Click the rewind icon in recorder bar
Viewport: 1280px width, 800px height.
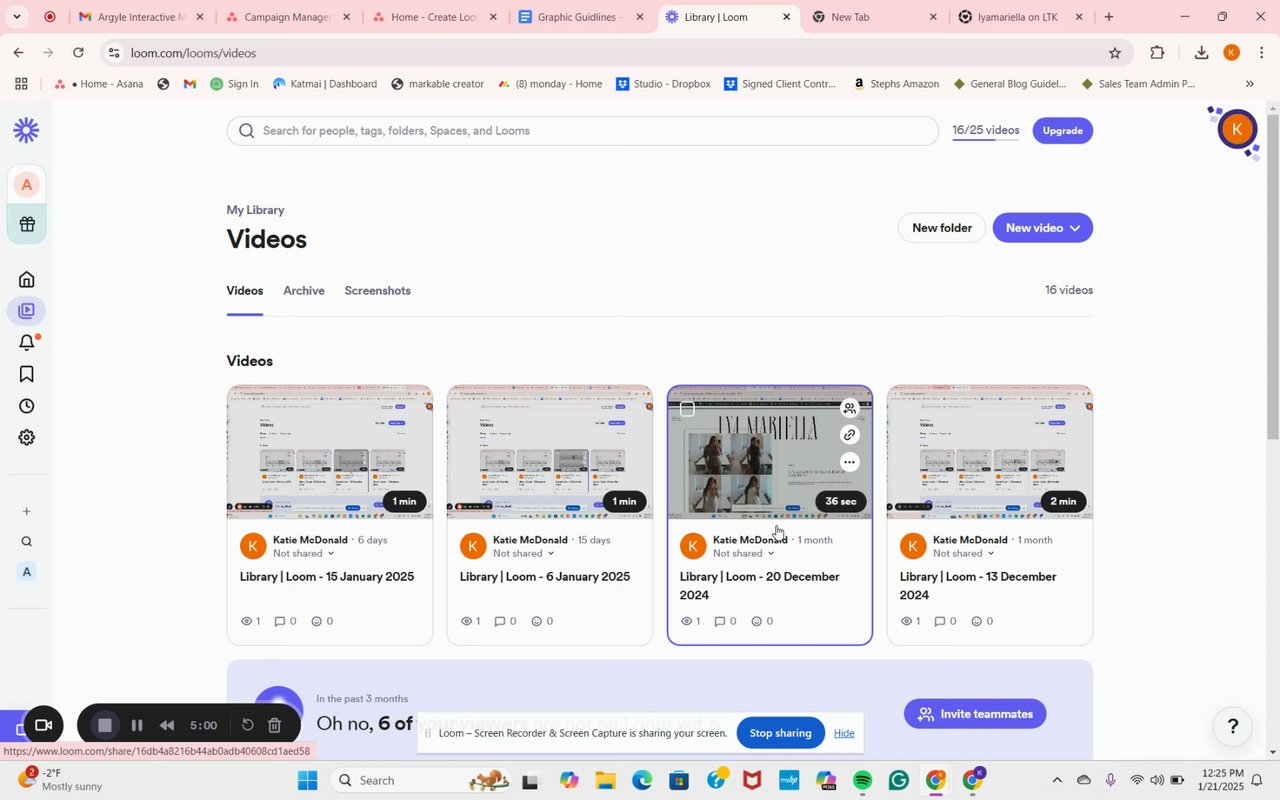coord(167,725)
